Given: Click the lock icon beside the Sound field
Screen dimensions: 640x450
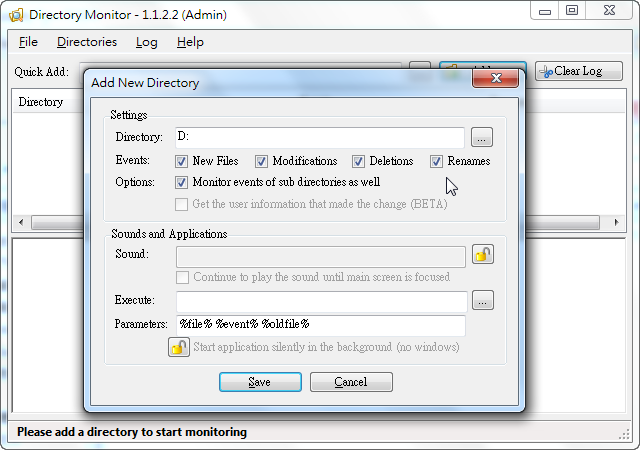Looking at the screenshot, I should pos(482,255).
